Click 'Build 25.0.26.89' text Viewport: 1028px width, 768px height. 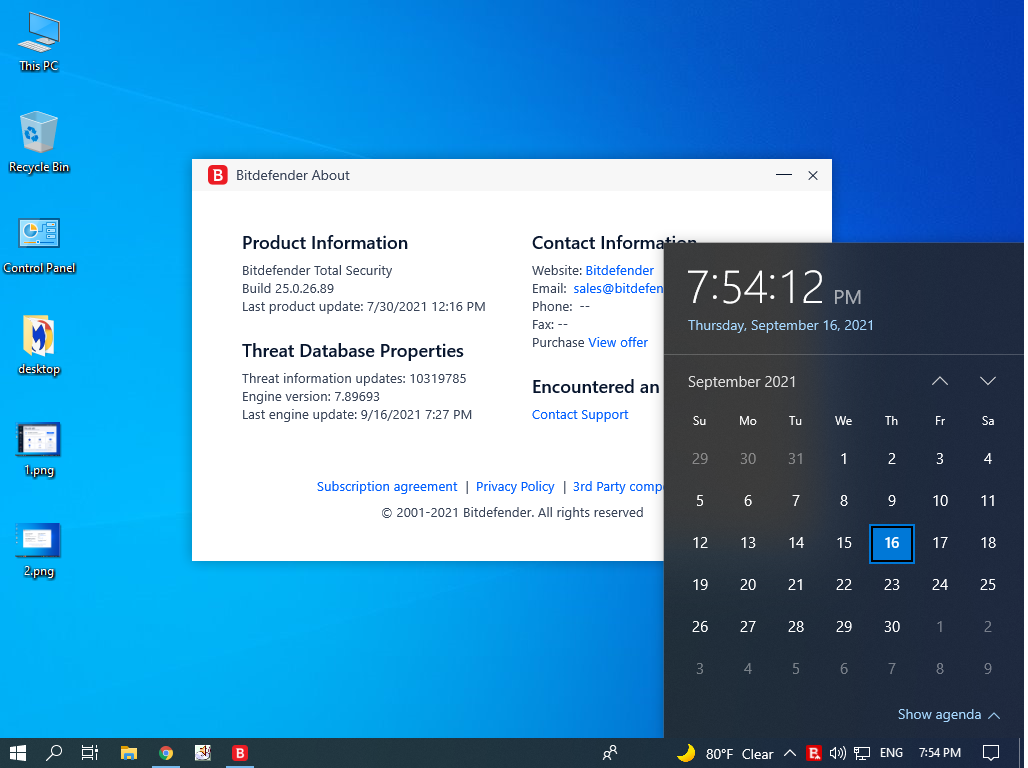(288, 289)
